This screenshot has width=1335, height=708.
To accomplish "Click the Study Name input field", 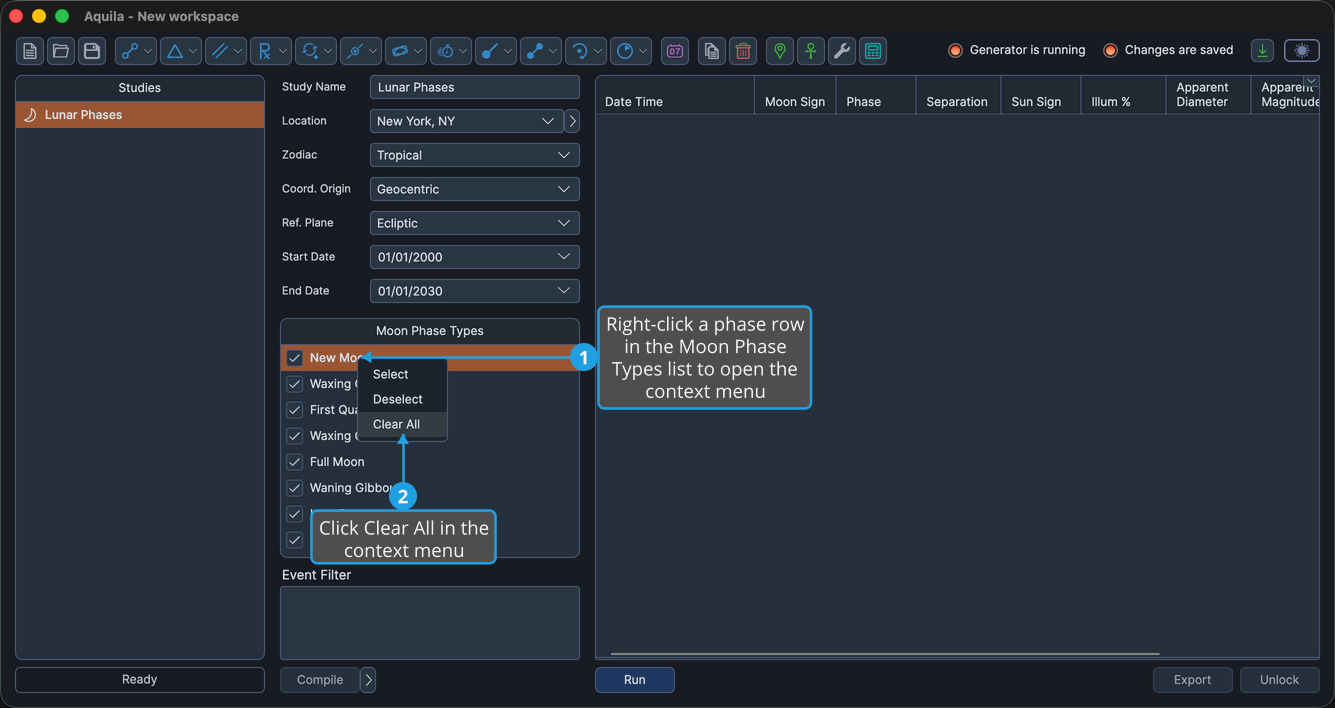I will coord(475,87).
